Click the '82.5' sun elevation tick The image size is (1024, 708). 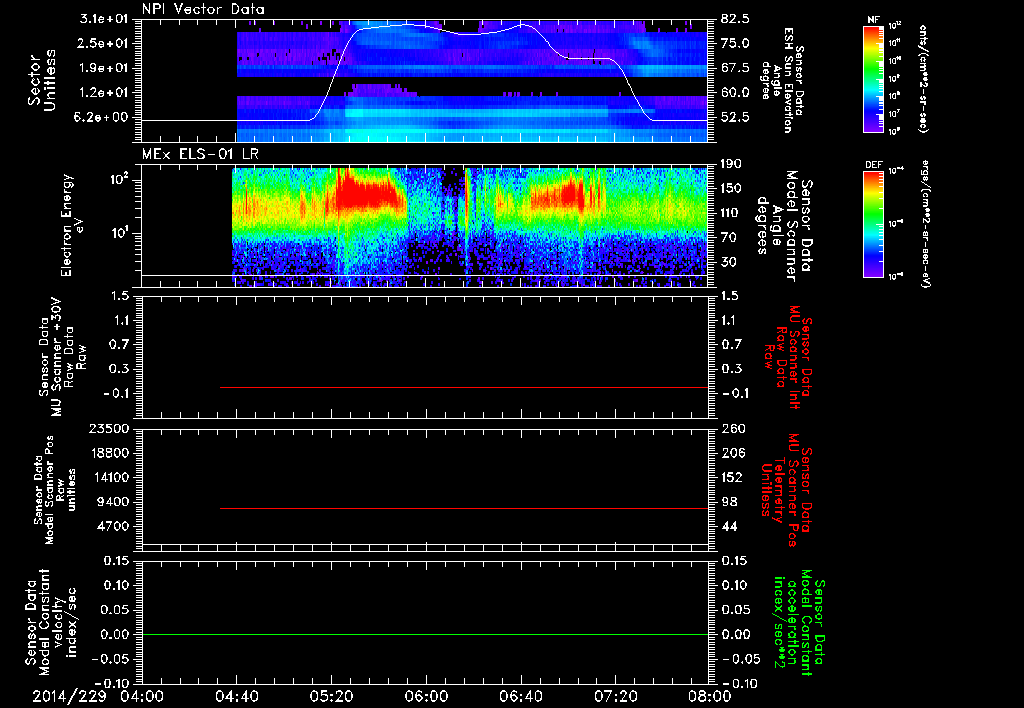(x=735, y=19)
